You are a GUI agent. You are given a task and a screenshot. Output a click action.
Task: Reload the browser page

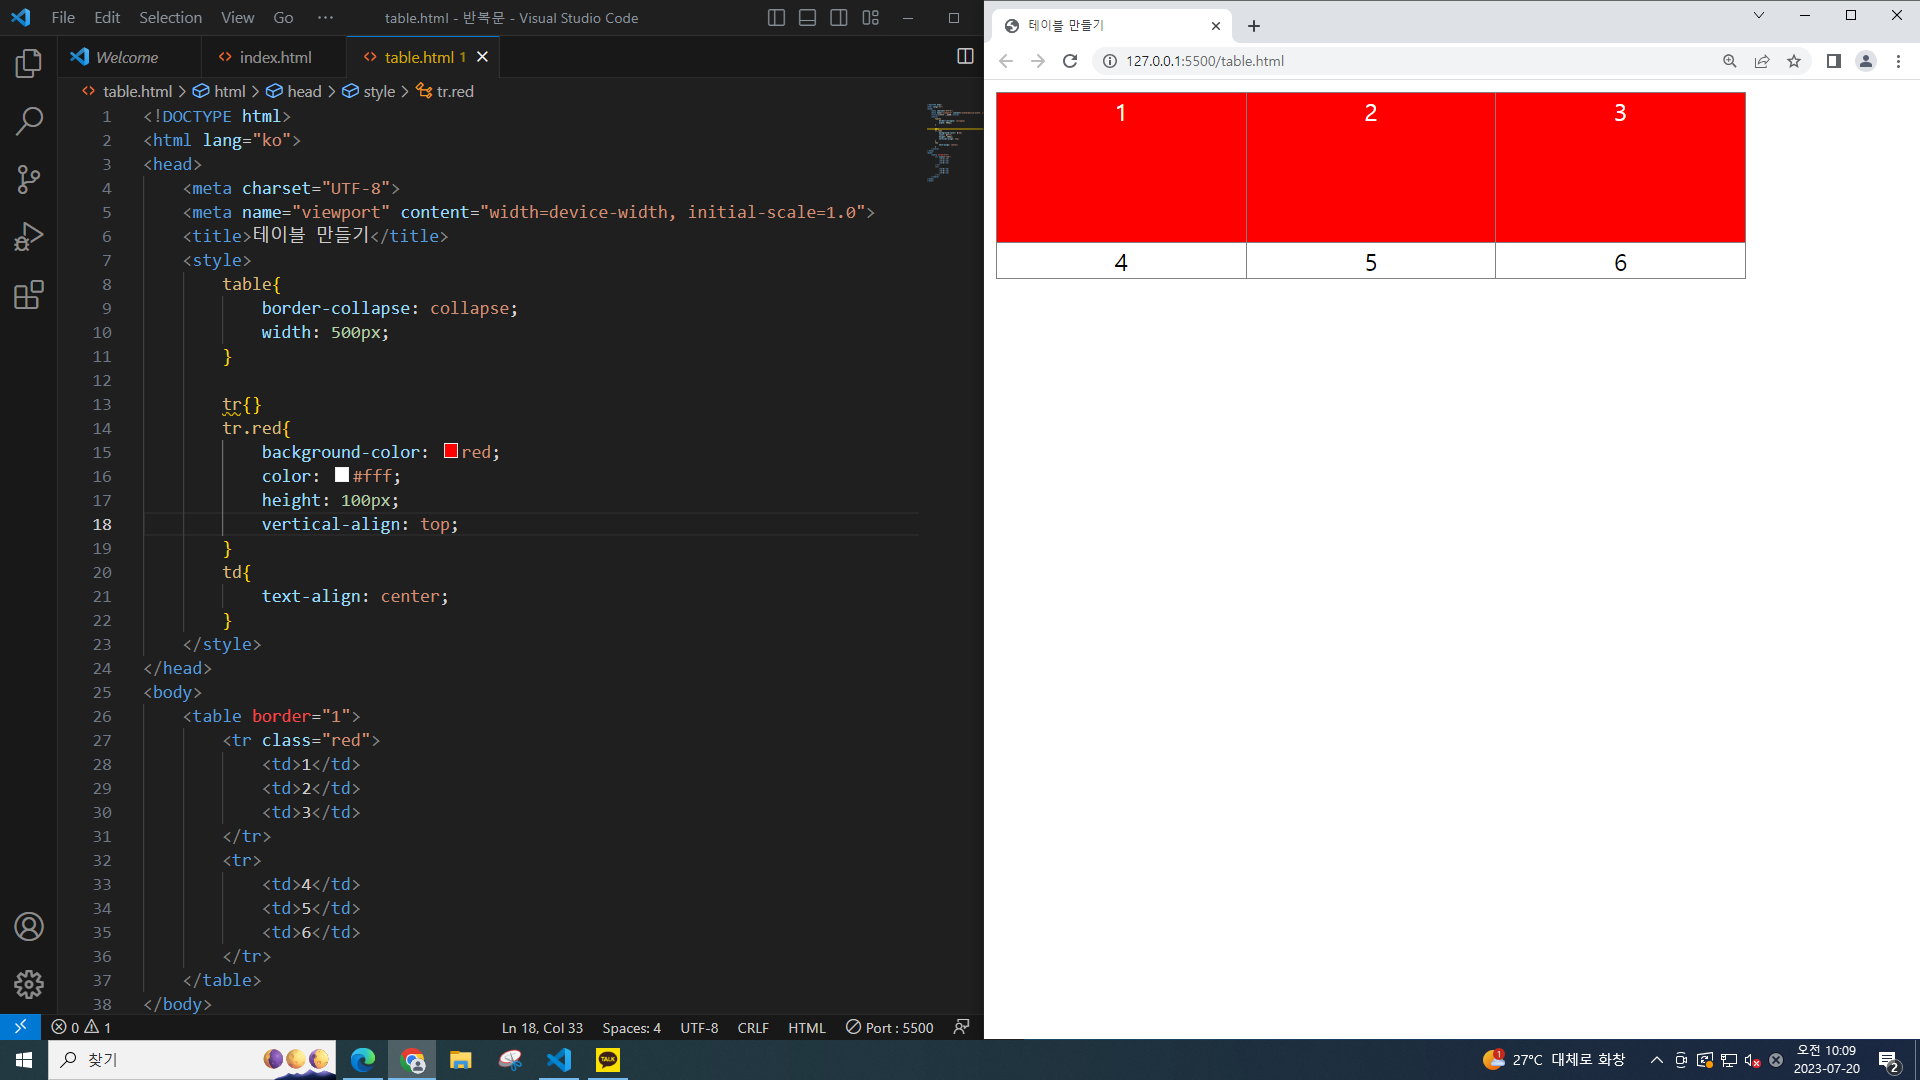point(1070,61)
